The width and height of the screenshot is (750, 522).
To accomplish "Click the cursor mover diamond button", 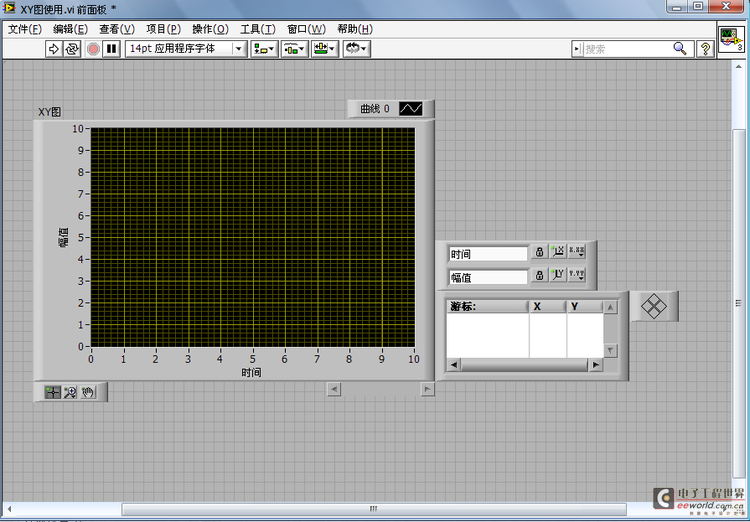I will (654, 306).
